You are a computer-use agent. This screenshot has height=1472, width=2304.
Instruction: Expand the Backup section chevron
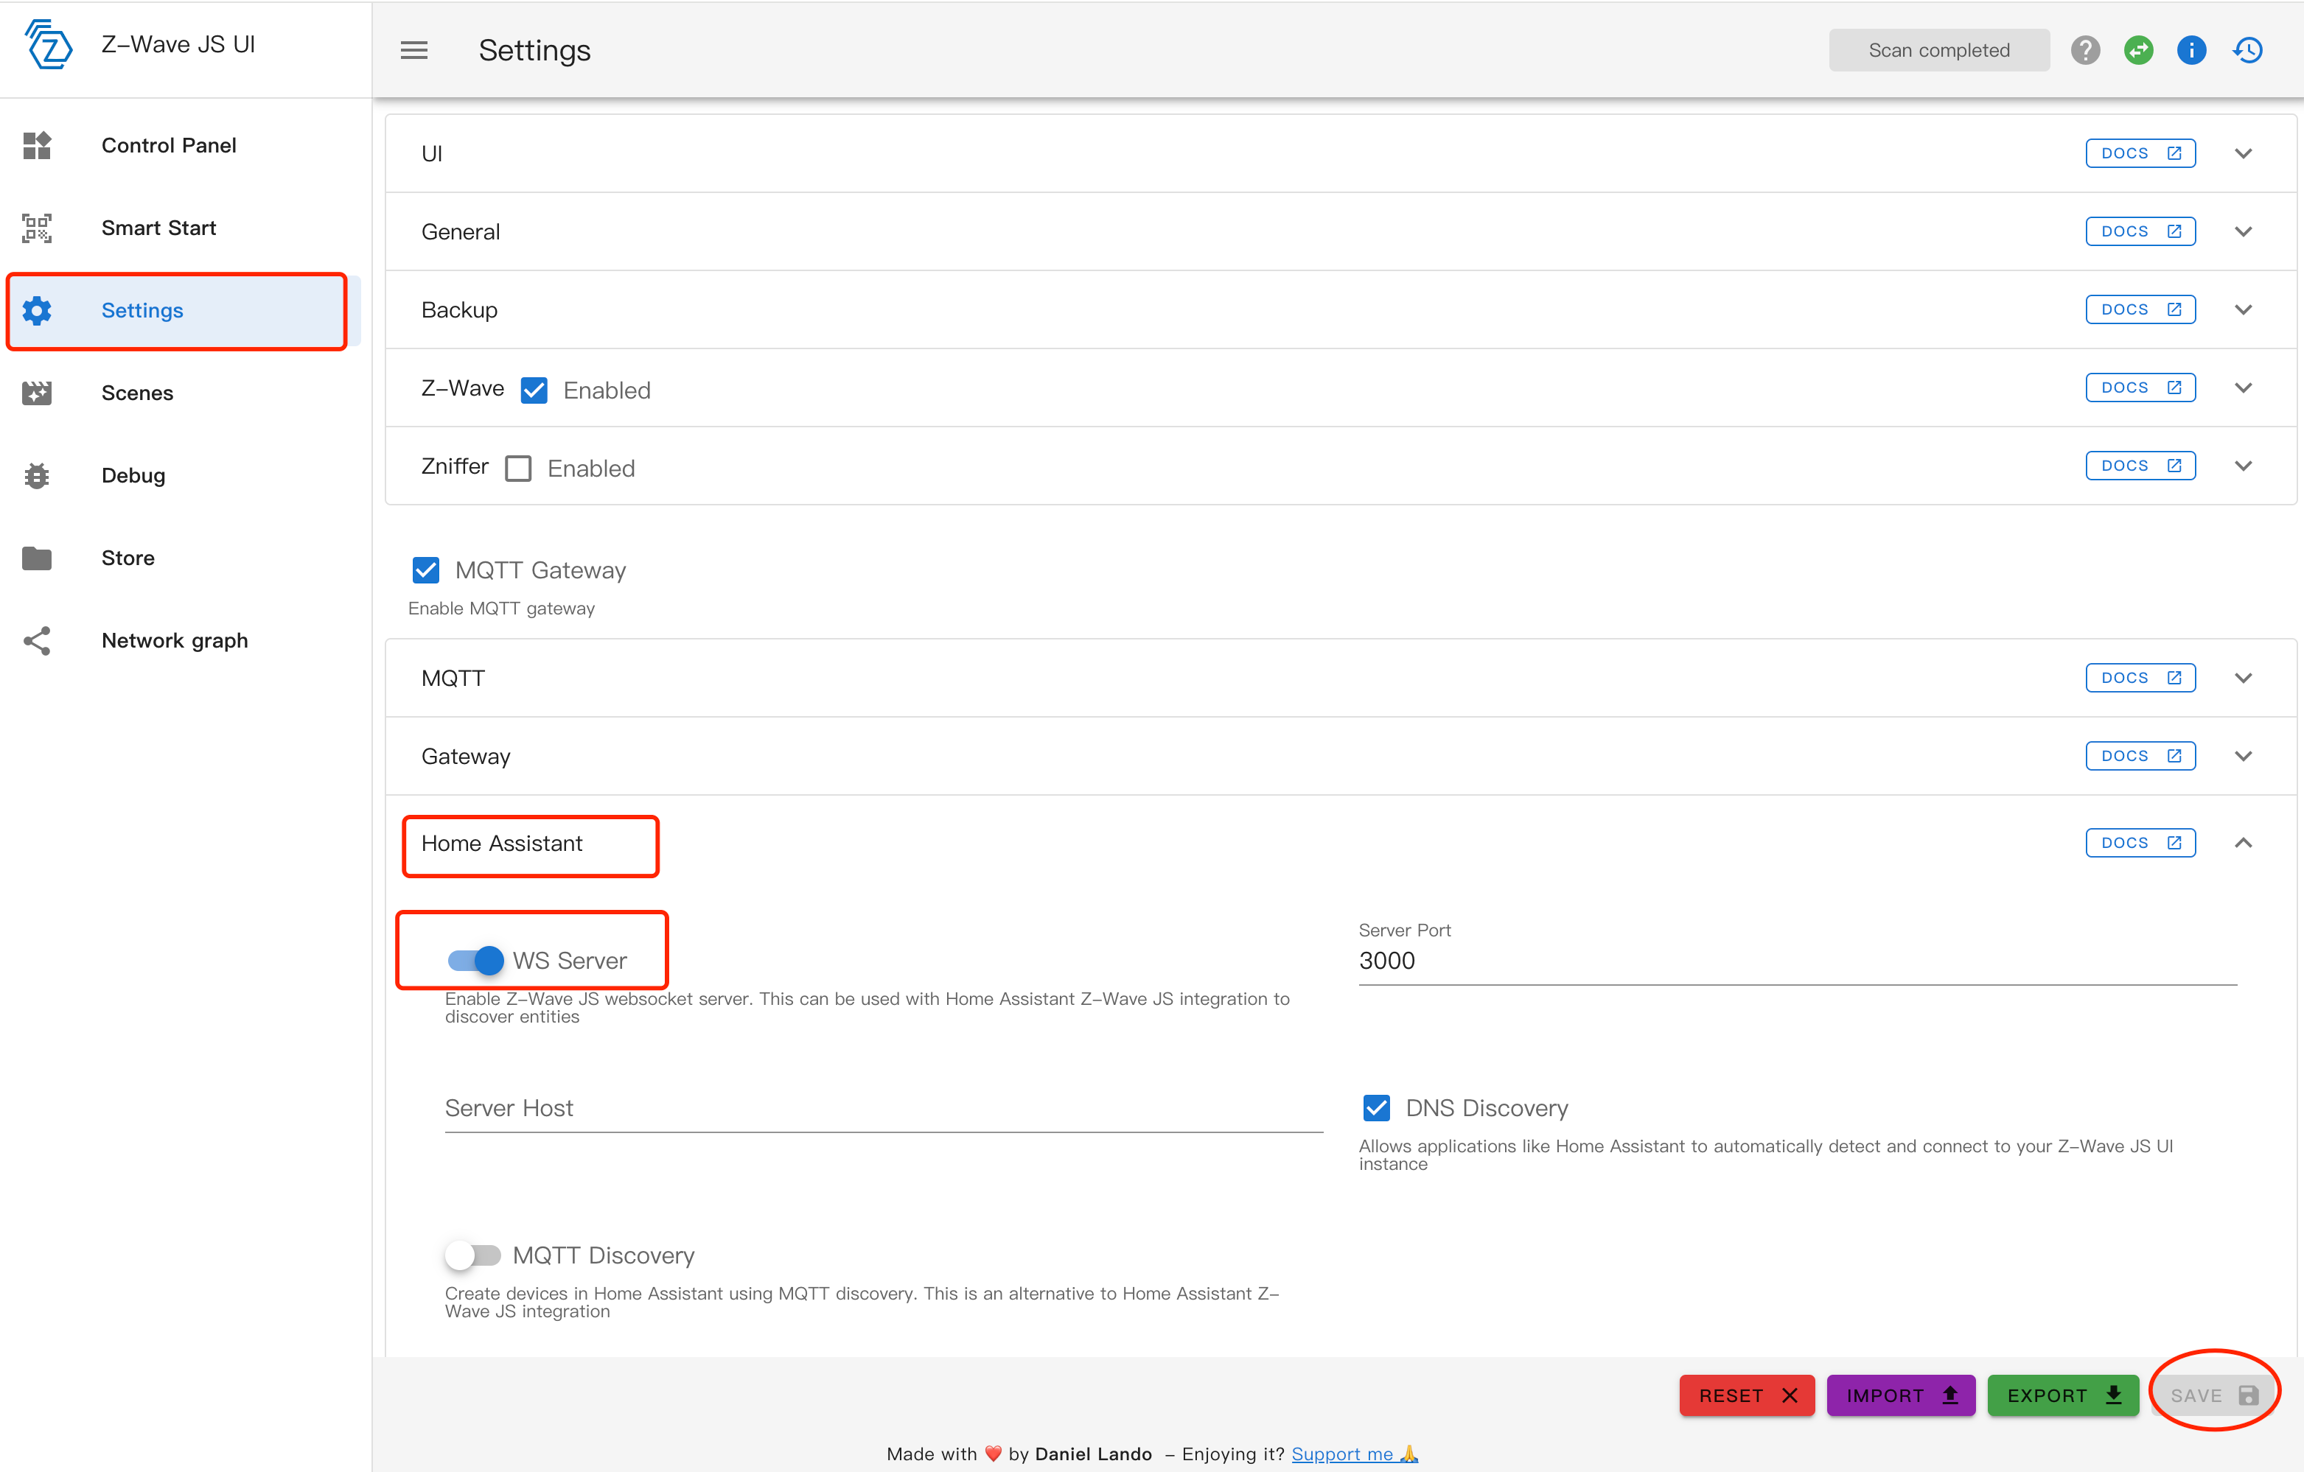pyautogui.click(x=2243, y=310)
